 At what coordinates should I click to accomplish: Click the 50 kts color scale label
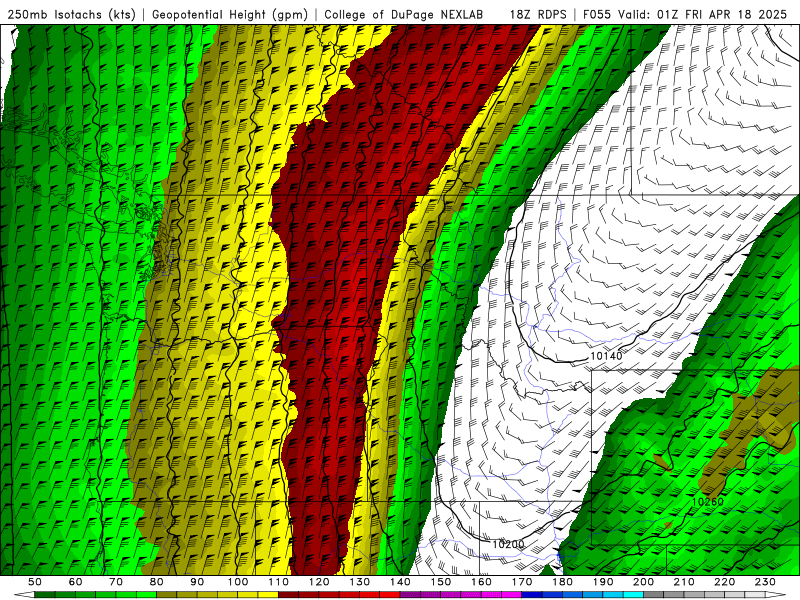tap(35, 582)
